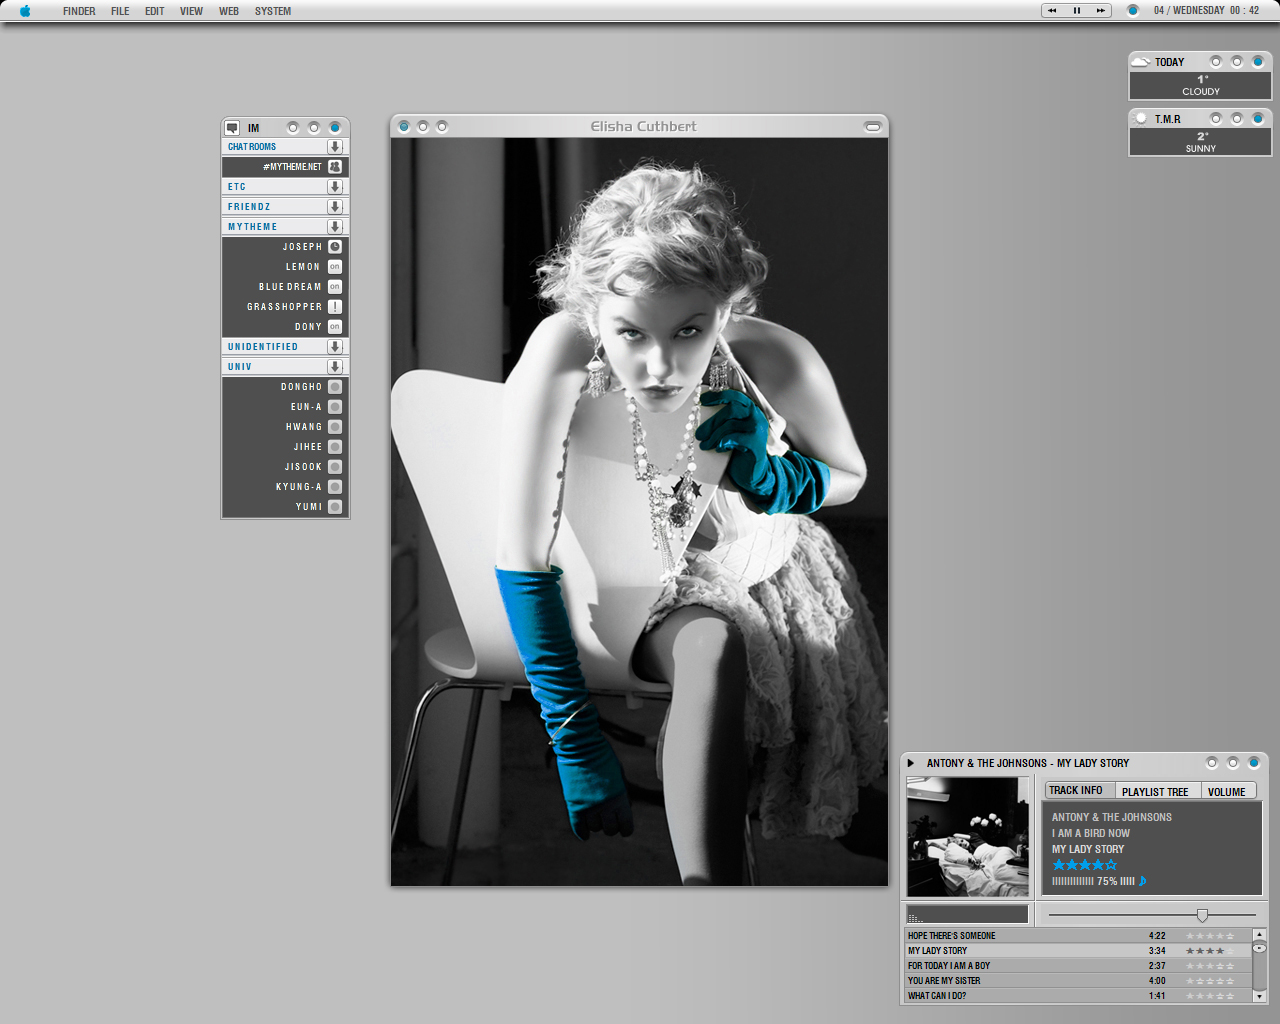Open the Apple menu icon
This screenshot has height=1024, width=1280.
tap(25, 11)
